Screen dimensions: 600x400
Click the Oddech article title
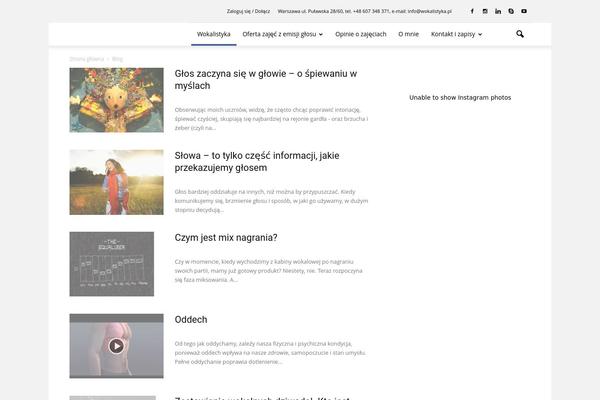click(191, 320)
